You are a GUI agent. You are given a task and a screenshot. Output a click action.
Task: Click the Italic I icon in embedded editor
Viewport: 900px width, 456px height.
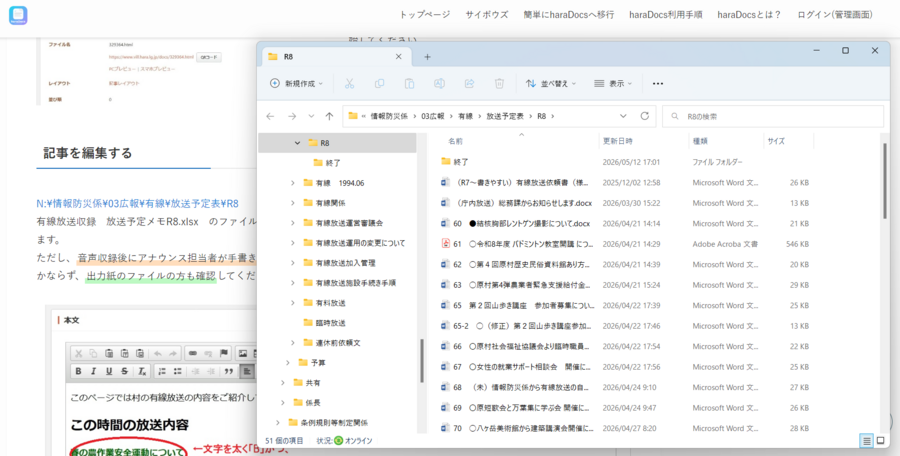pyautogui.click(x=94, y=371)
